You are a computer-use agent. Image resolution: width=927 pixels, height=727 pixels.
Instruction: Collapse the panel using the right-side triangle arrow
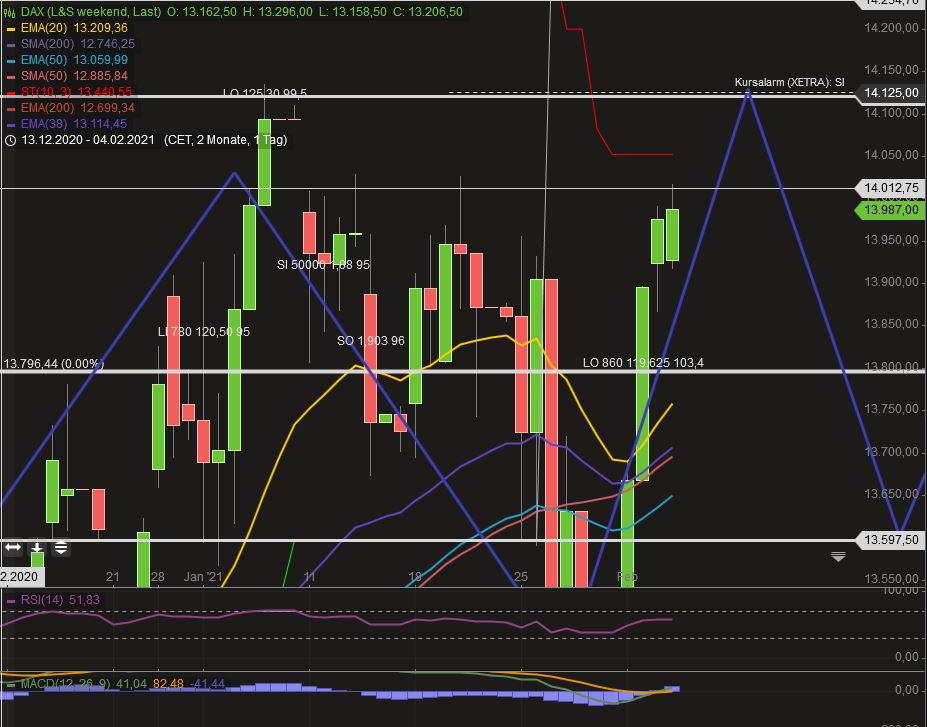838,557
